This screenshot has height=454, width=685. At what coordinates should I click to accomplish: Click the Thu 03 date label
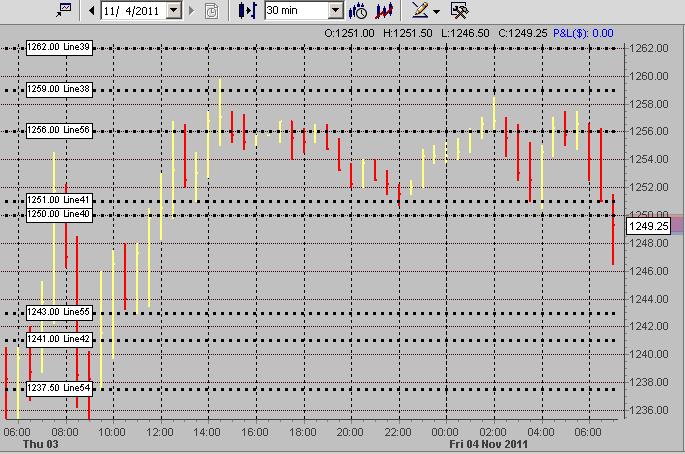[40, 444]
